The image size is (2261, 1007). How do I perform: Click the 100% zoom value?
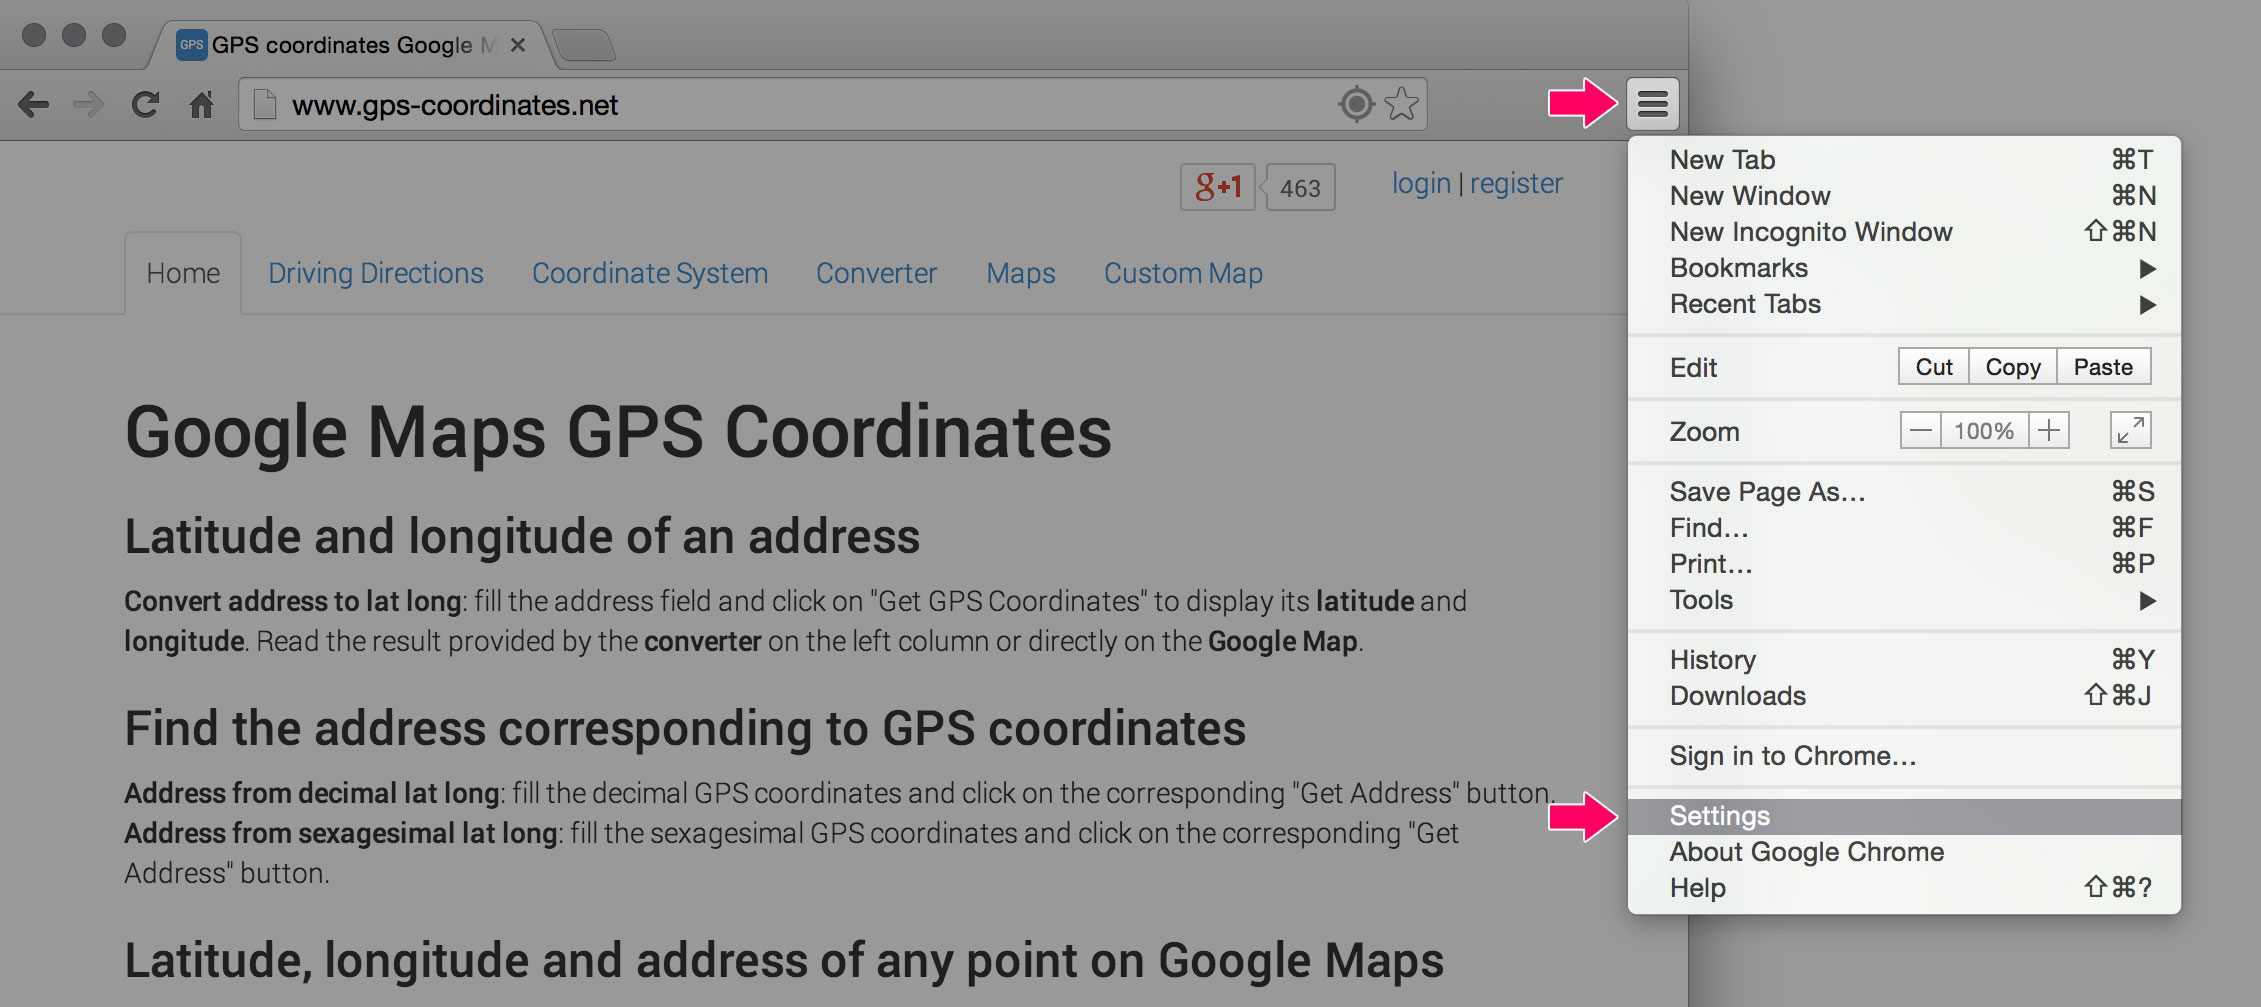pos(1984,431)
